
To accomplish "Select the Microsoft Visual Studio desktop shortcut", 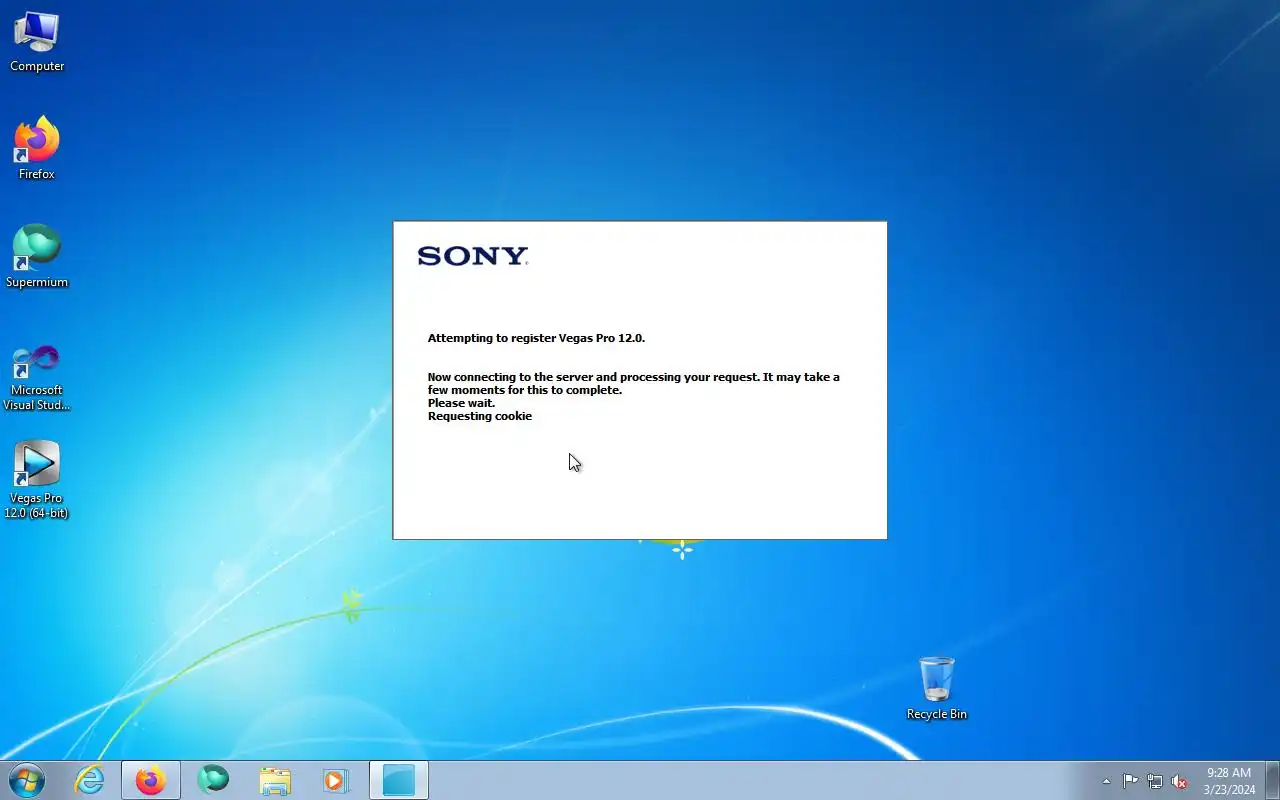I will (x=37, y=378).
